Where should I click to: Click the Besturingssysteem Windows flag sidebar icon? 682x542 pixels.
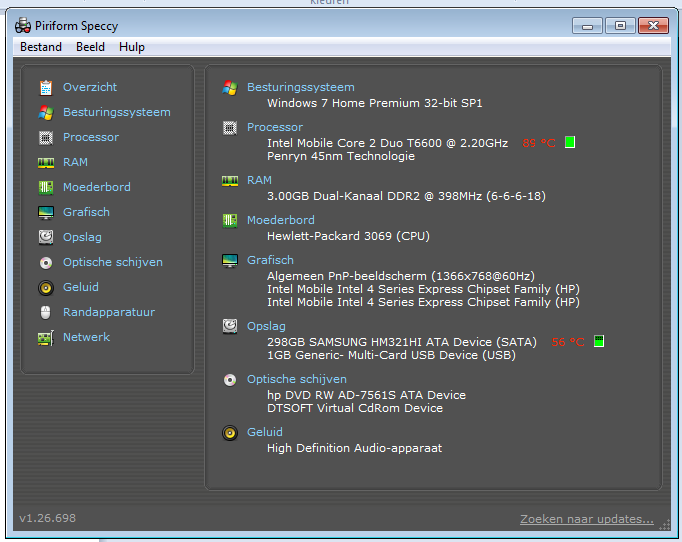[x=46, y=113]
